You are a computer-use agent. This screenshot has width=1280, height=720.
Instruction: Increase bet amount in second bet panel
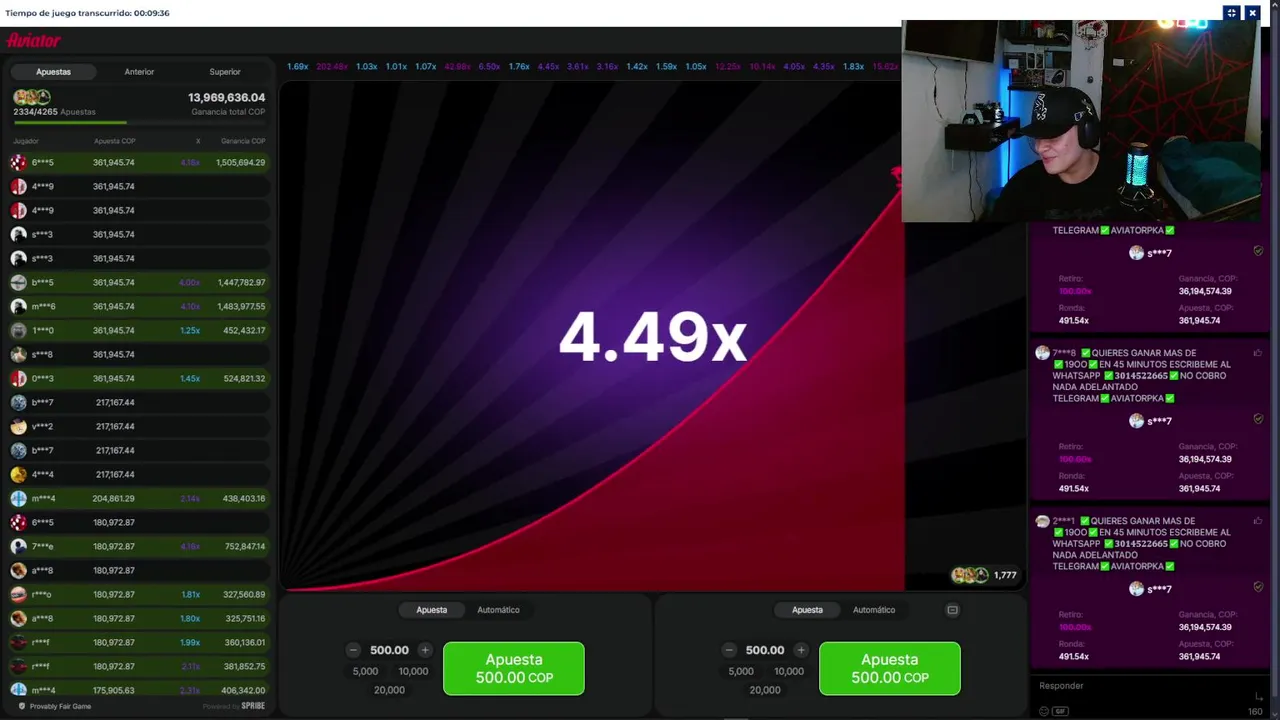(801, 650)
